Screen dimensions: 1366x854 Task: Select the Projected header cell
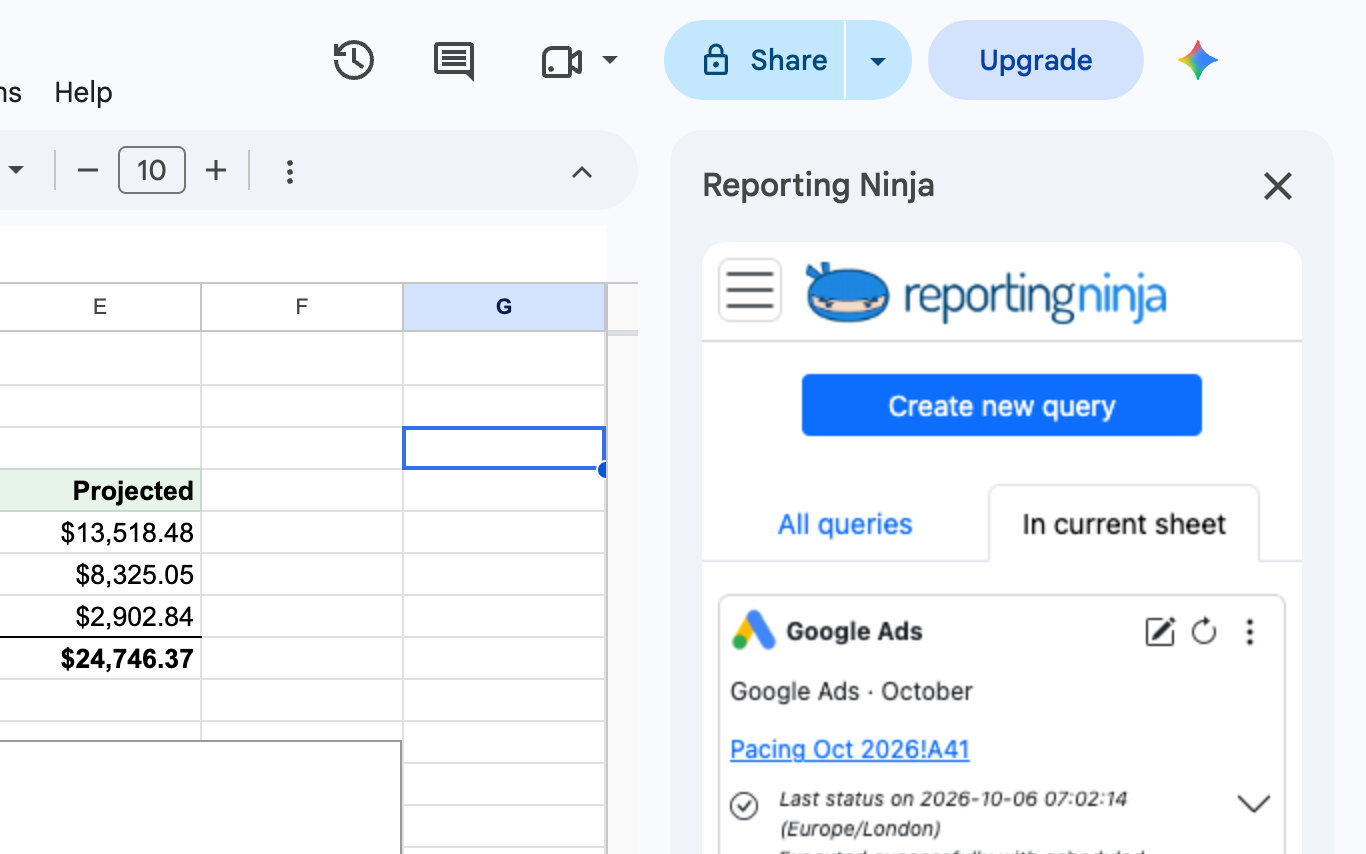tap(100, 491)
